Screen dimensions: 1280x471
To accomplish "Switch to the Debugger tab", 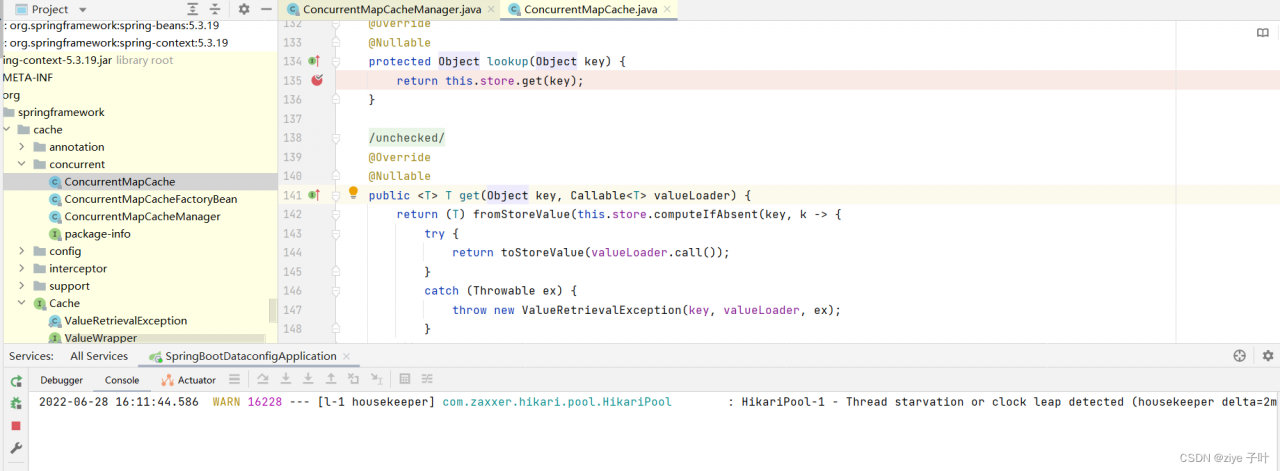I will click(x=61, y=380).
